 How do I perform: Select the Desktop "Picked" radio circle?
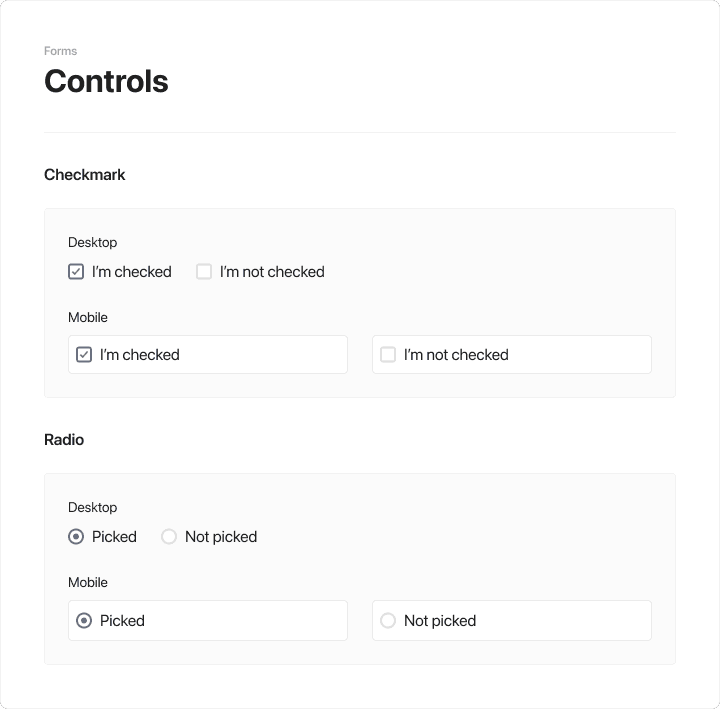76,537
